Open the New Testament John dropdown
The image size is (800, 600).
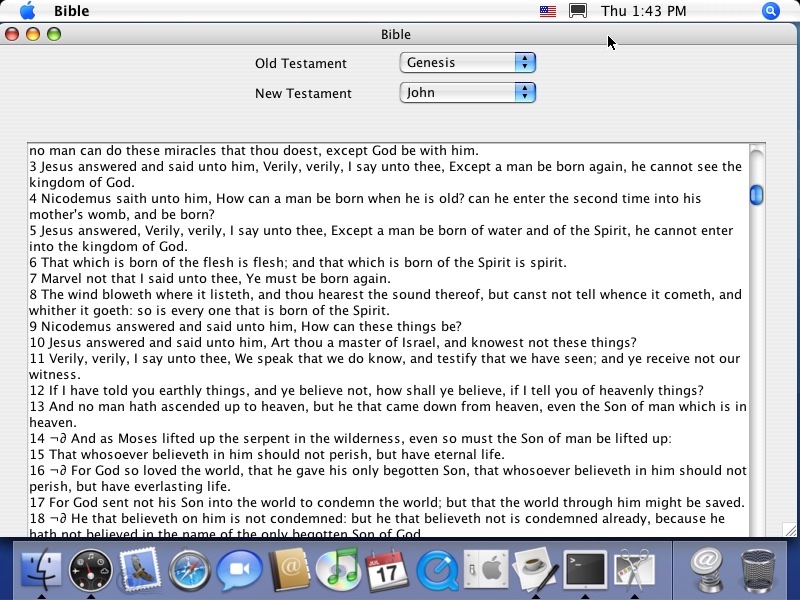coord(467,92)
